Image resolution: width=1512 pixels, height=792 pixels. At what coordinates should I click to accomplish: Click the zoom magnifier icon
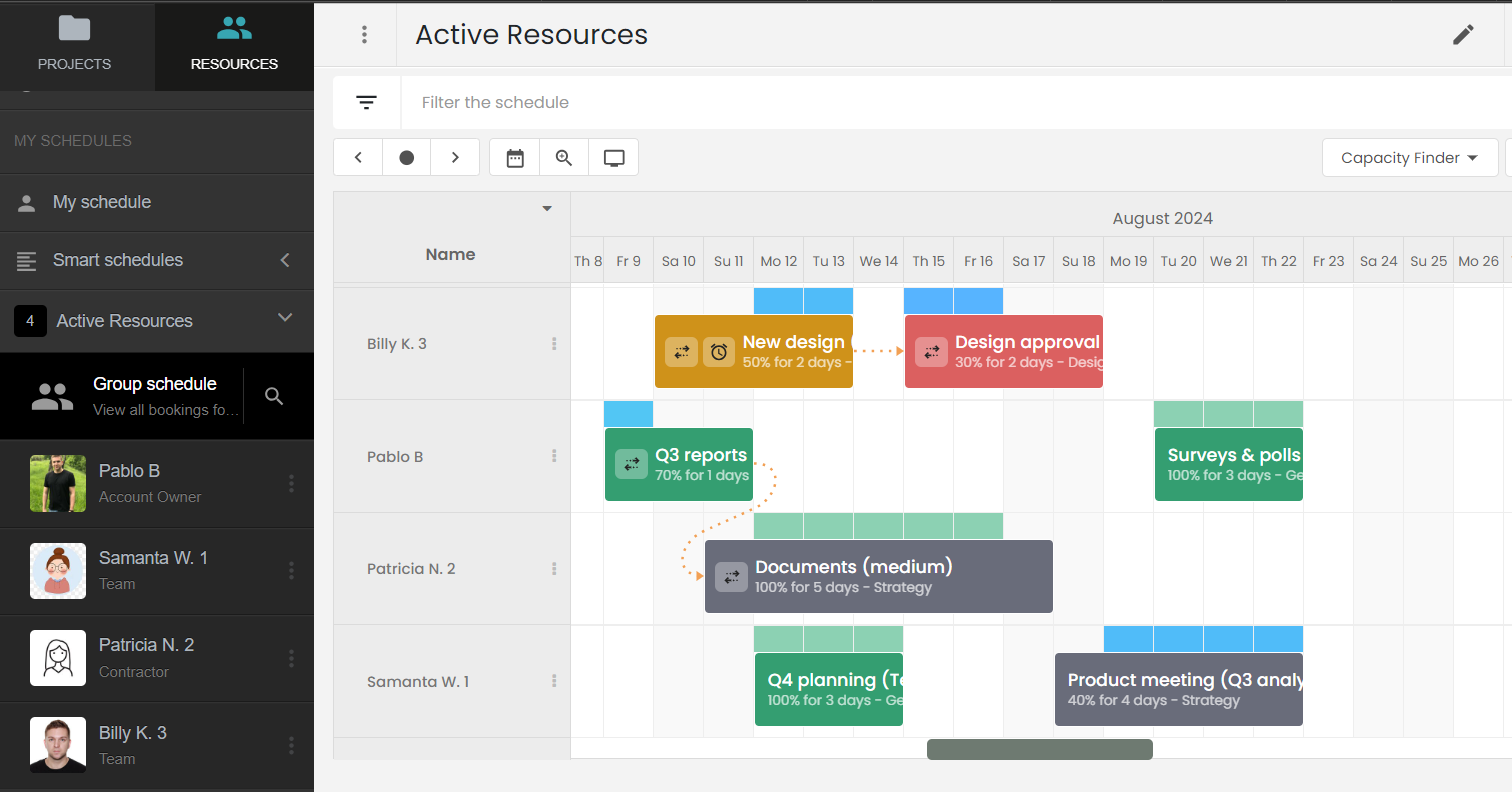tap(564, 158)
